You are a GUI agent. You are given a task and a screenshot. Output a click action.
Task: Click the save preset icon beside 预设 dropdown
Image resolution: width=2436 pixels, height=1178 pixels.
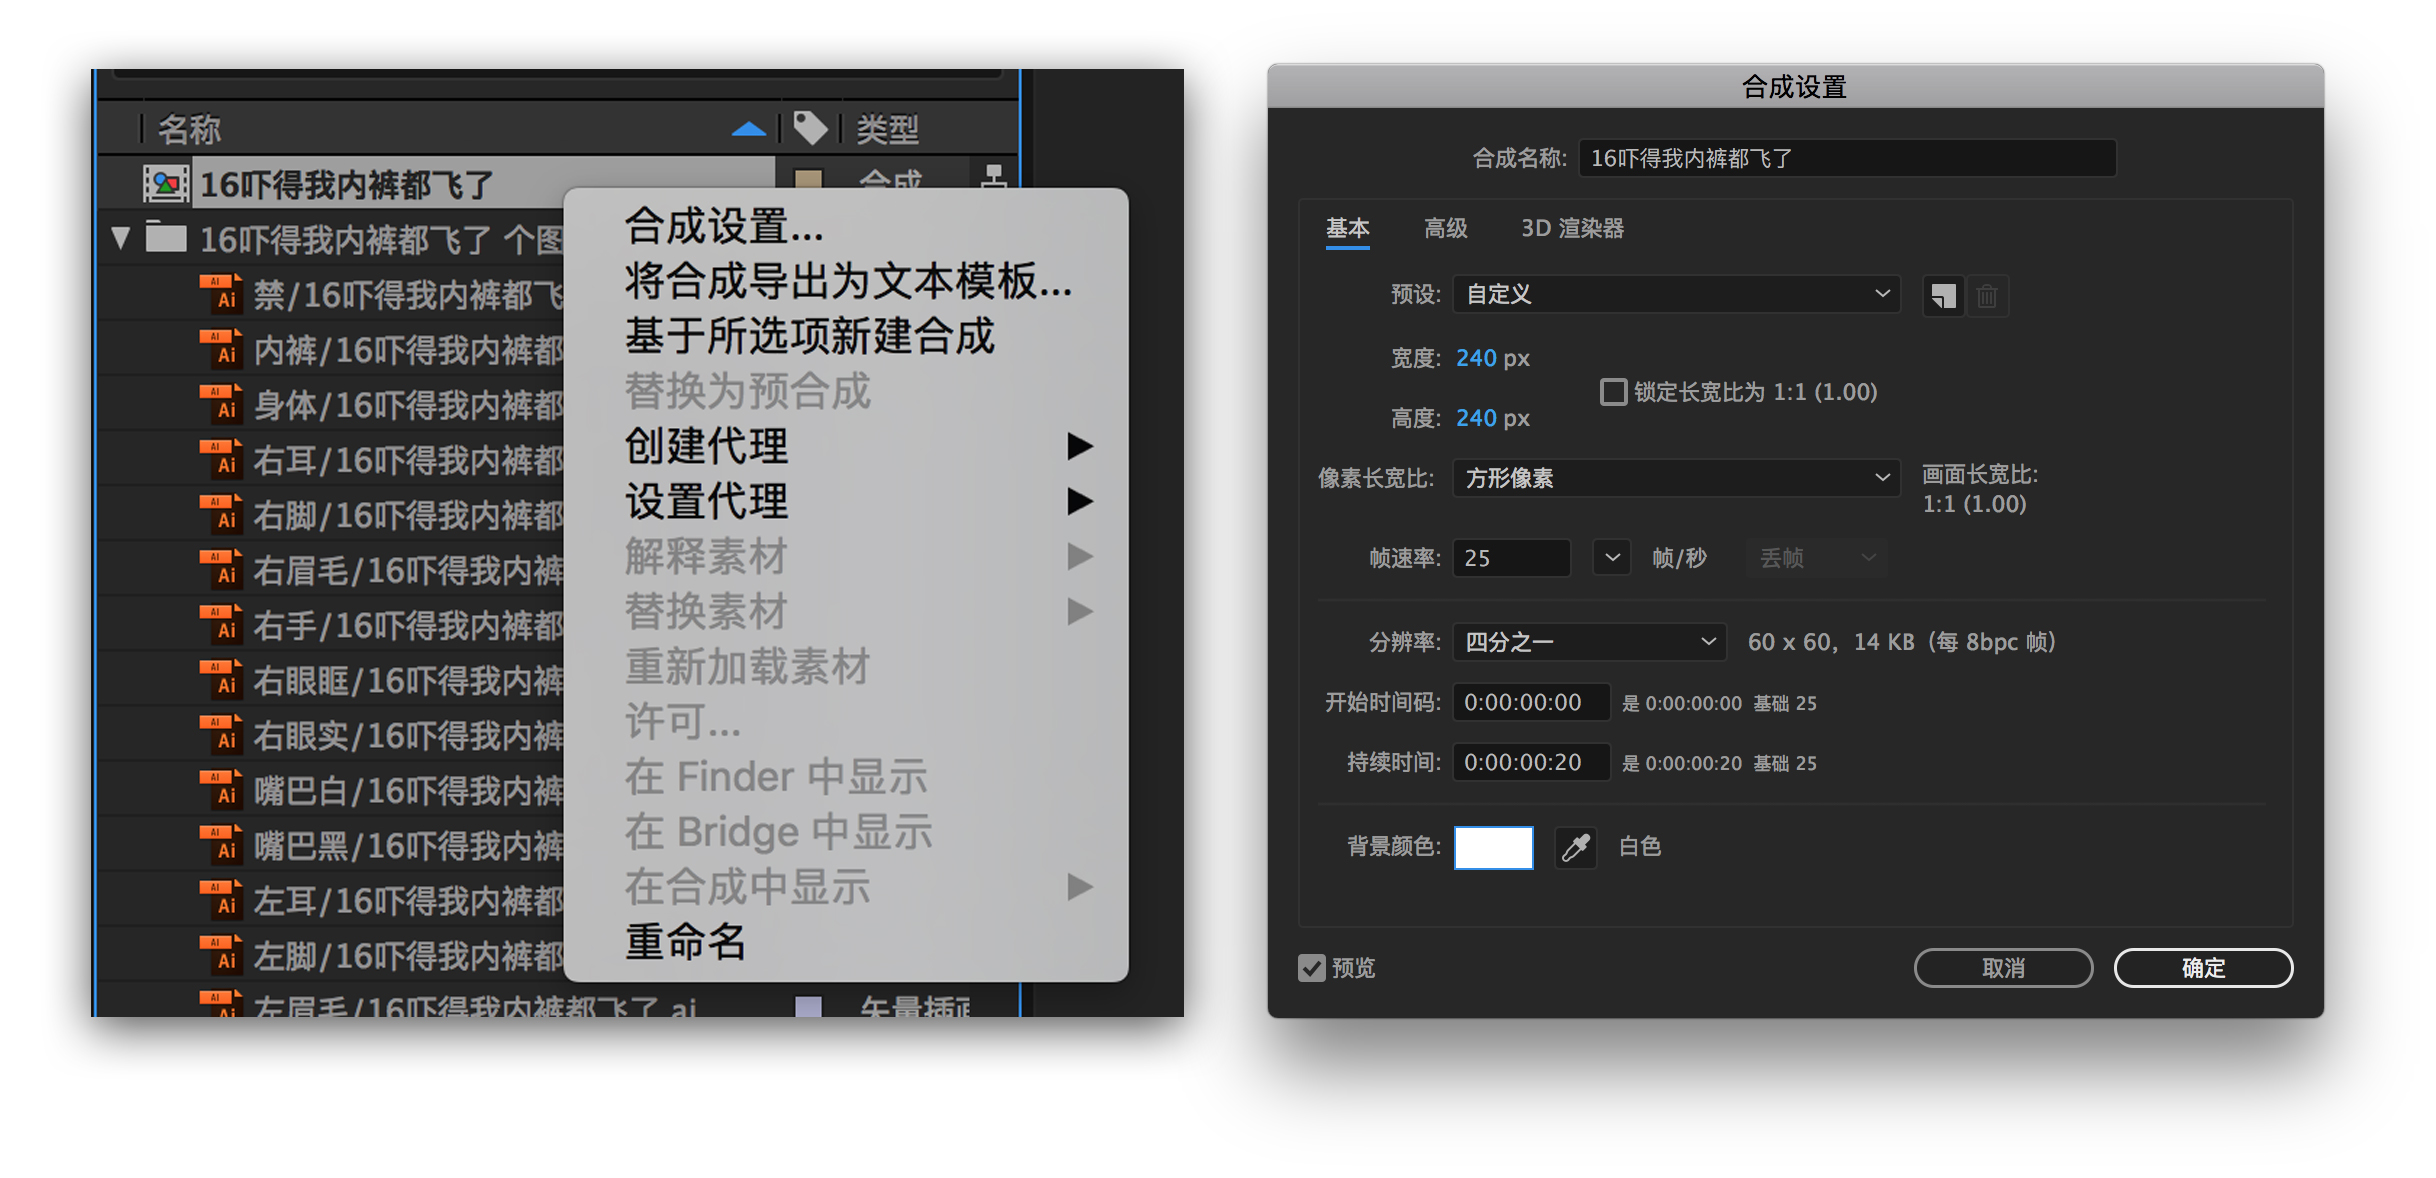(1942, 295)
